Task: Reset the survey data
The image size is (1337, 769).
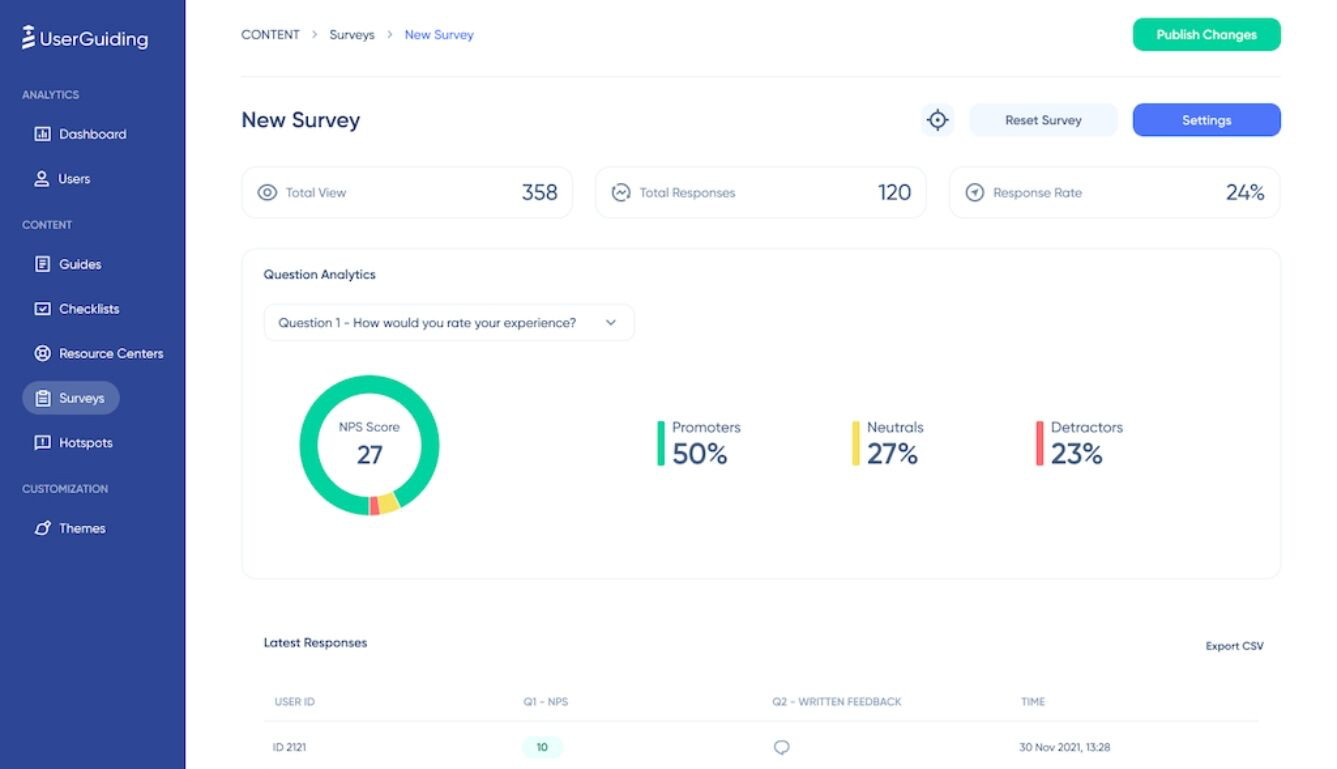Action: coord(1043,119)
